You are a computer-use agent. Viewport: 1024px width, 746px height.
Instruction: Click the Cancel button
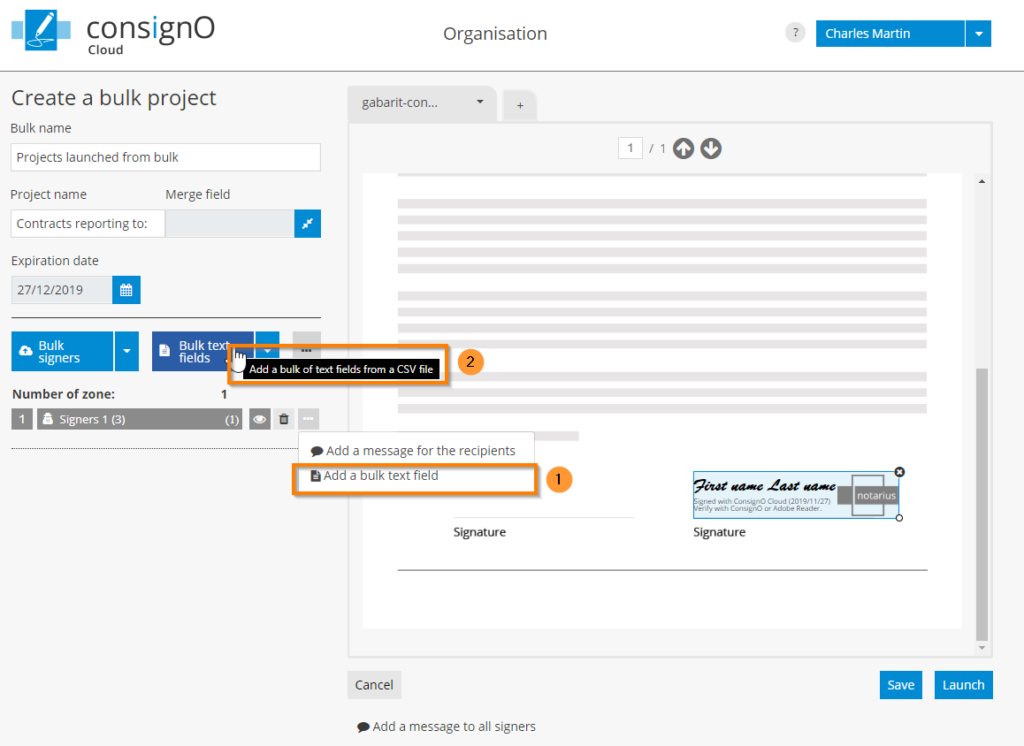pos(374,685)
